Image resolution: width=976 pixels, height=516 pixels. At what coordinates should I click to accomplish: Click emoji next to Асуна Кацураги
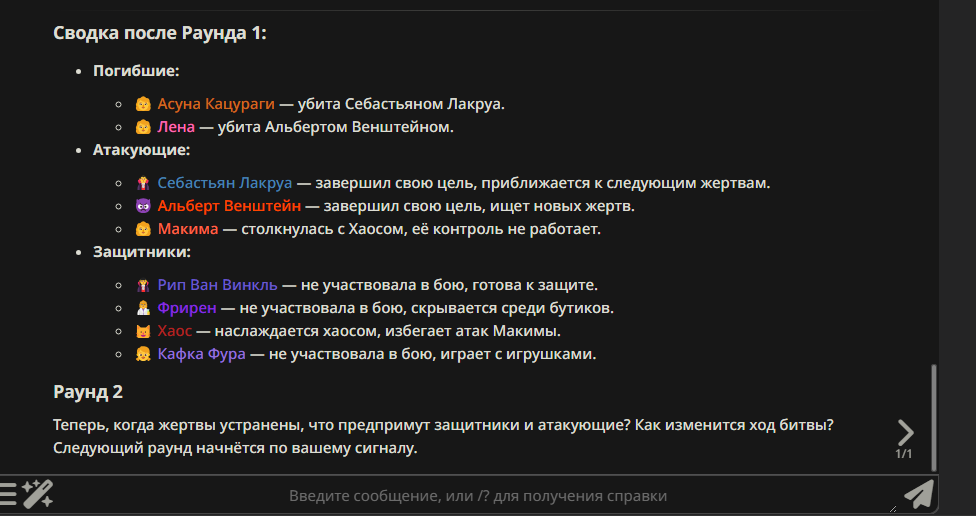click(143, 104)
